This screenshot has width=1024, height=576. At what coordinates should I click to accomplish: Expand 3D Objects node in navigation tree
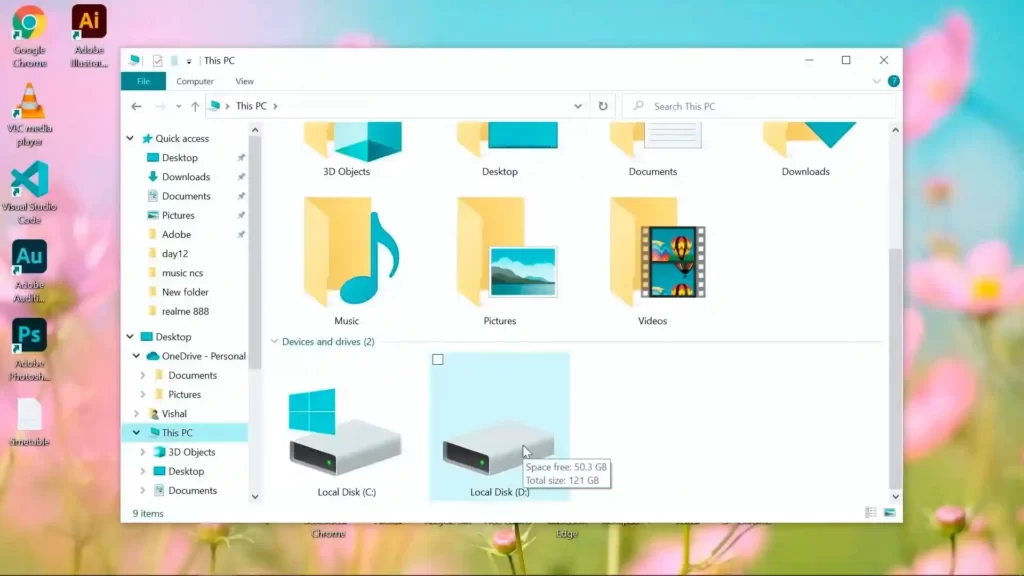142,452
